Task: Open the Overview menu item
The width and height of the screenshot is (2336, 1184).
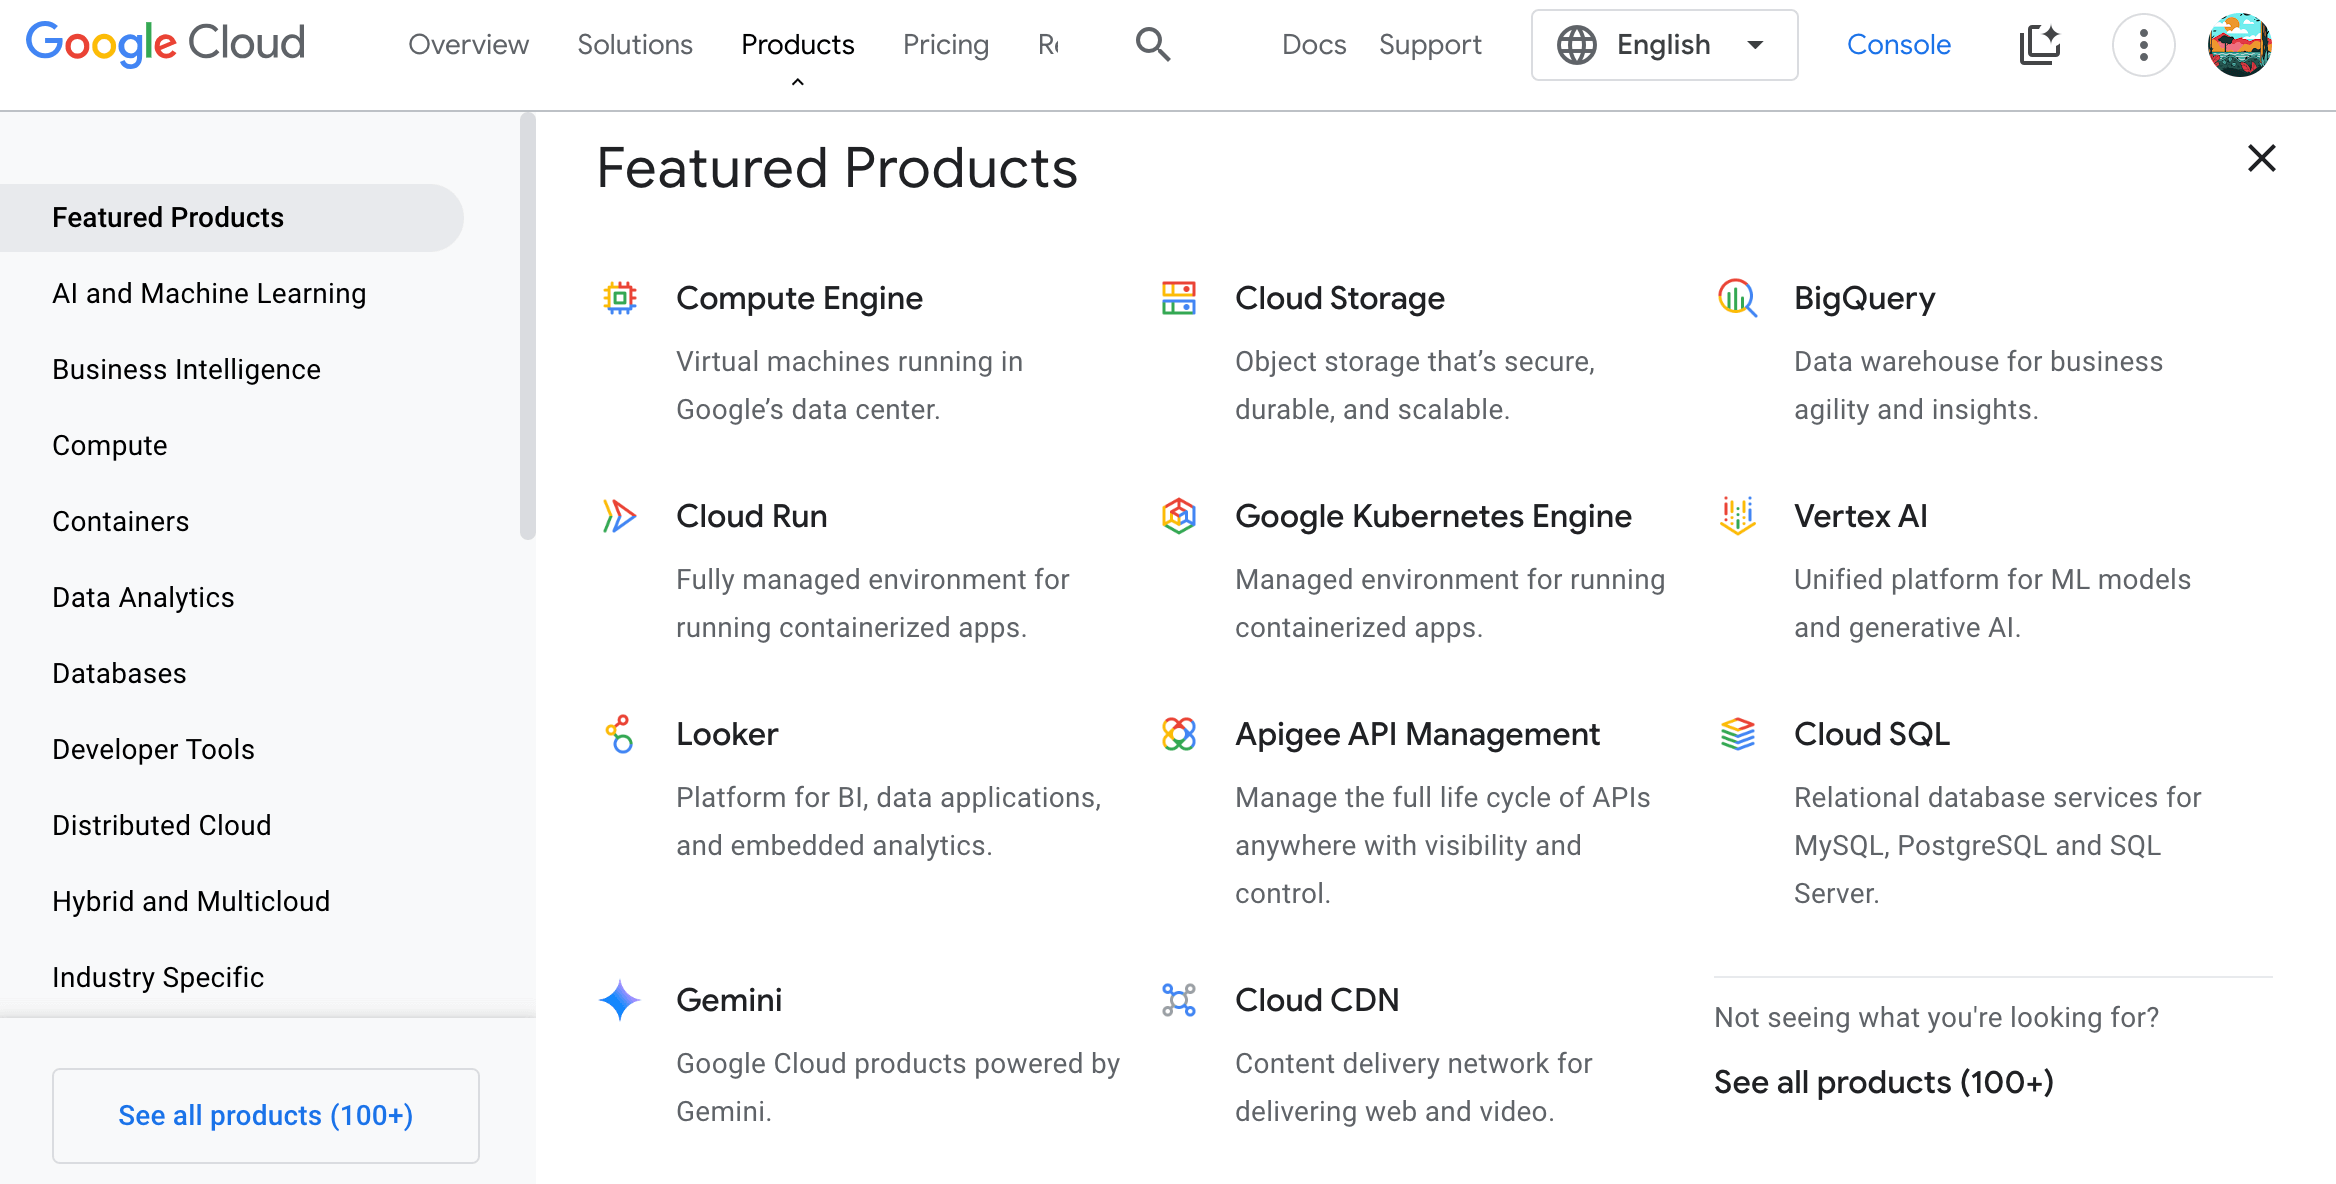Action: 468,44
